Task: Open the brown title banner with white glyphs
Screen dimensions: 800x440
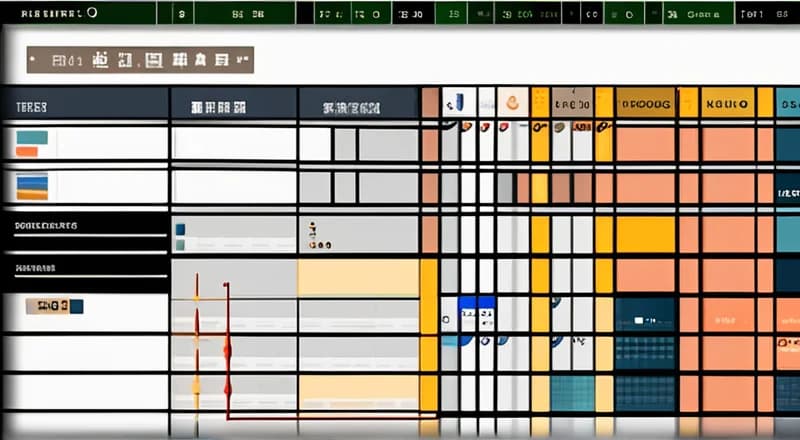Action: [x=140, y=60]
